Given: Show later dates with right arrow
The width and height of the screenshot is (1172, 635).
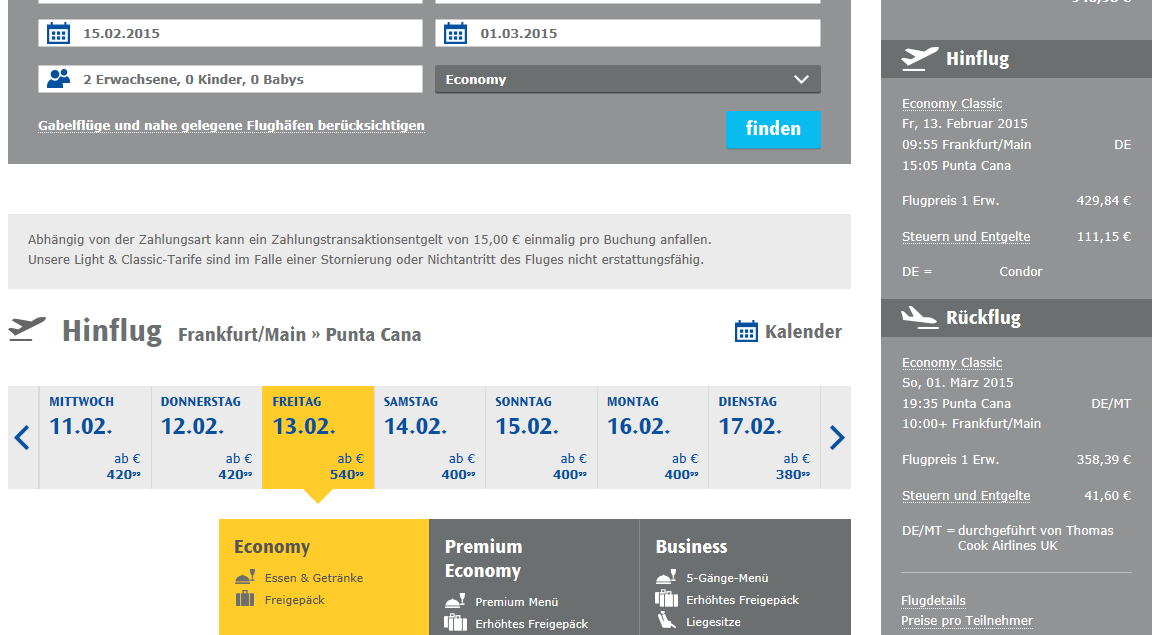Looking at the screenshot, I should coord(837,438).
